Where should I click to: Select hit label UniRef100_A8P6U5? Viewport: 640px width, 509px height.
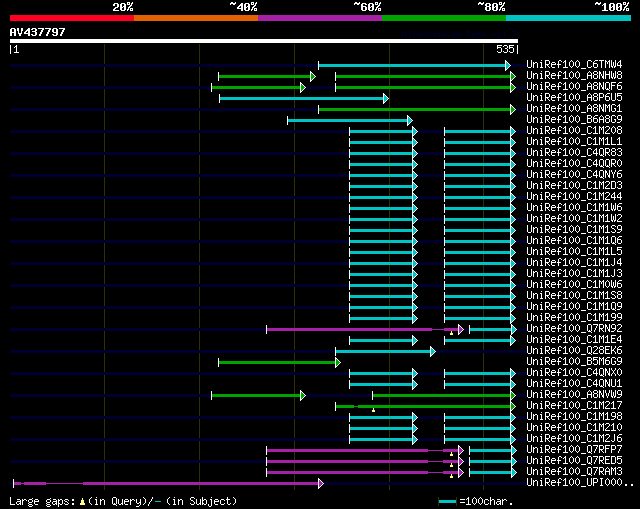[x=574, y=98]
